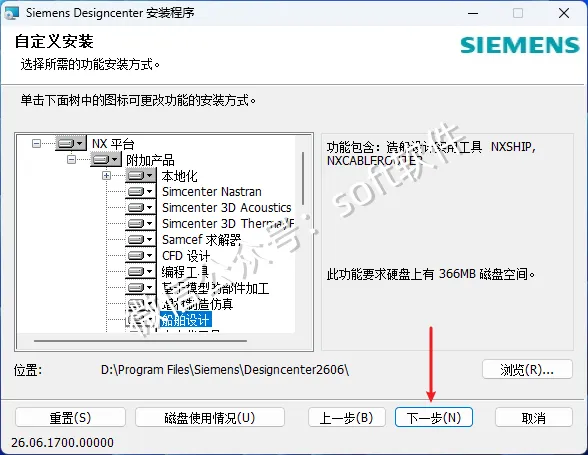
Task: Open install-mode dropdown for 附加产品
Action: pyautogui.click(x=106, y=159)
